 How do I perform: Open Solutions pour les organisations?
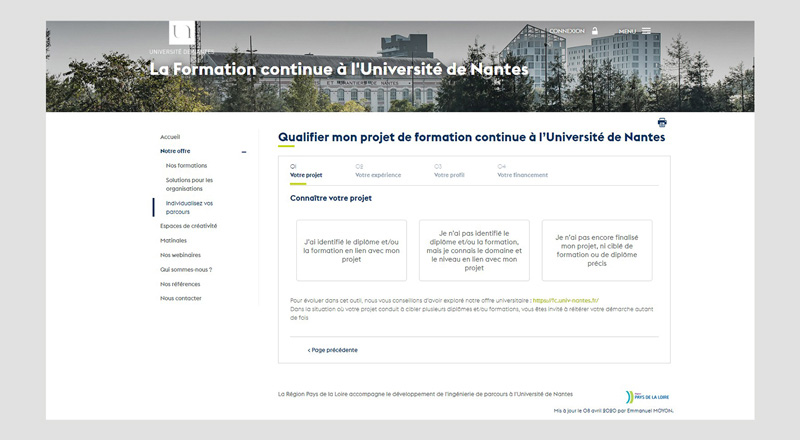coord(189,184)
